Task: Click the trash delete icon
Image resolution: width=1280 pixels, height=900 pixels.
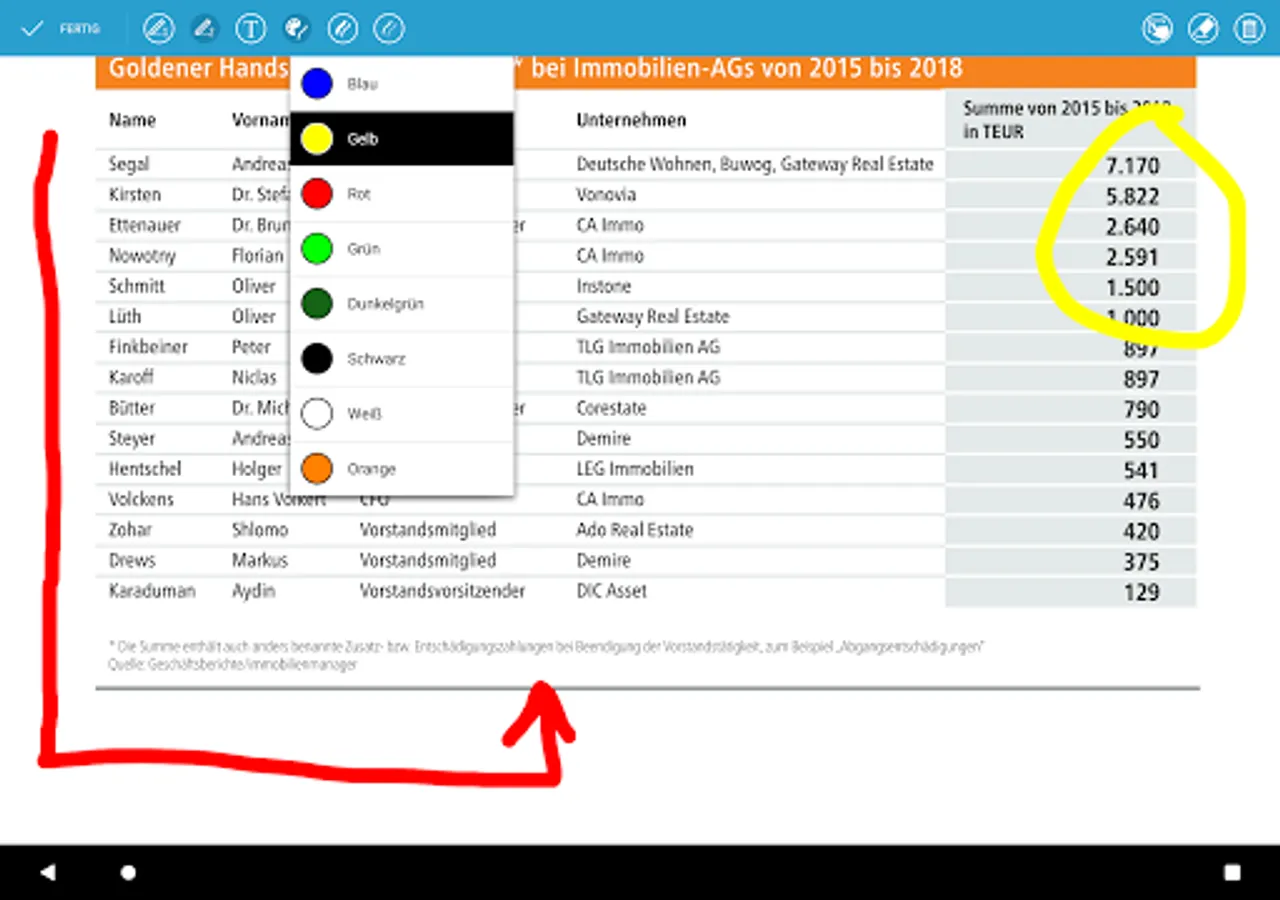Action: coord(1249,28)
